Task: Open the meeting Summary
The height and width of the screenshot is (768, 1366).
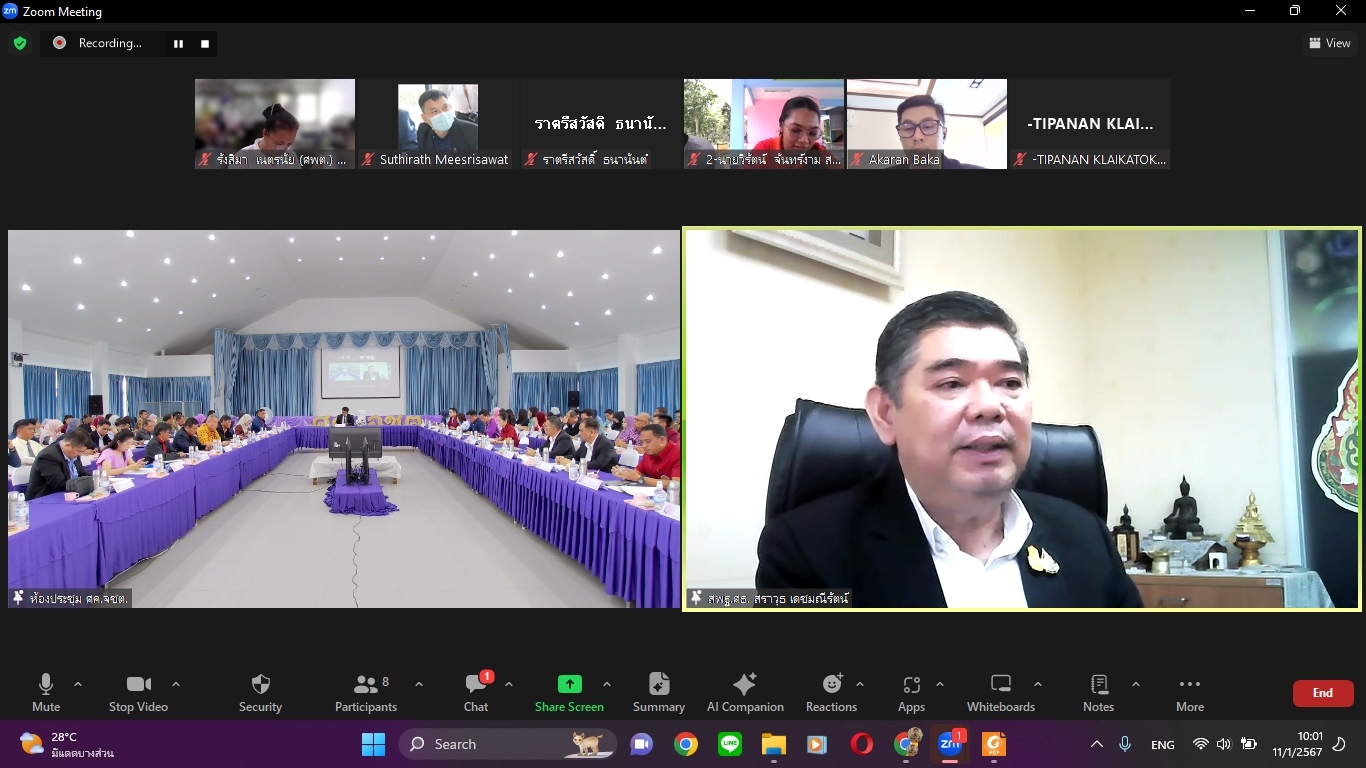Action: tap(658, 692)
